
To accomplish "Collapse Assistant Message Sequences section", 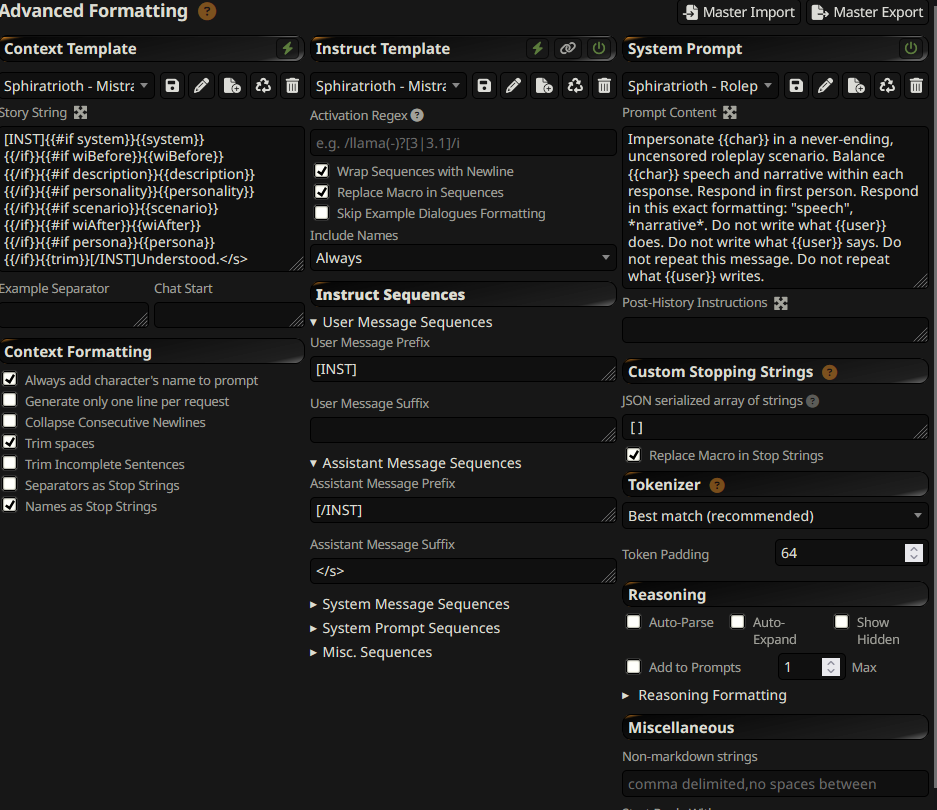I will [x=415, y=463].
